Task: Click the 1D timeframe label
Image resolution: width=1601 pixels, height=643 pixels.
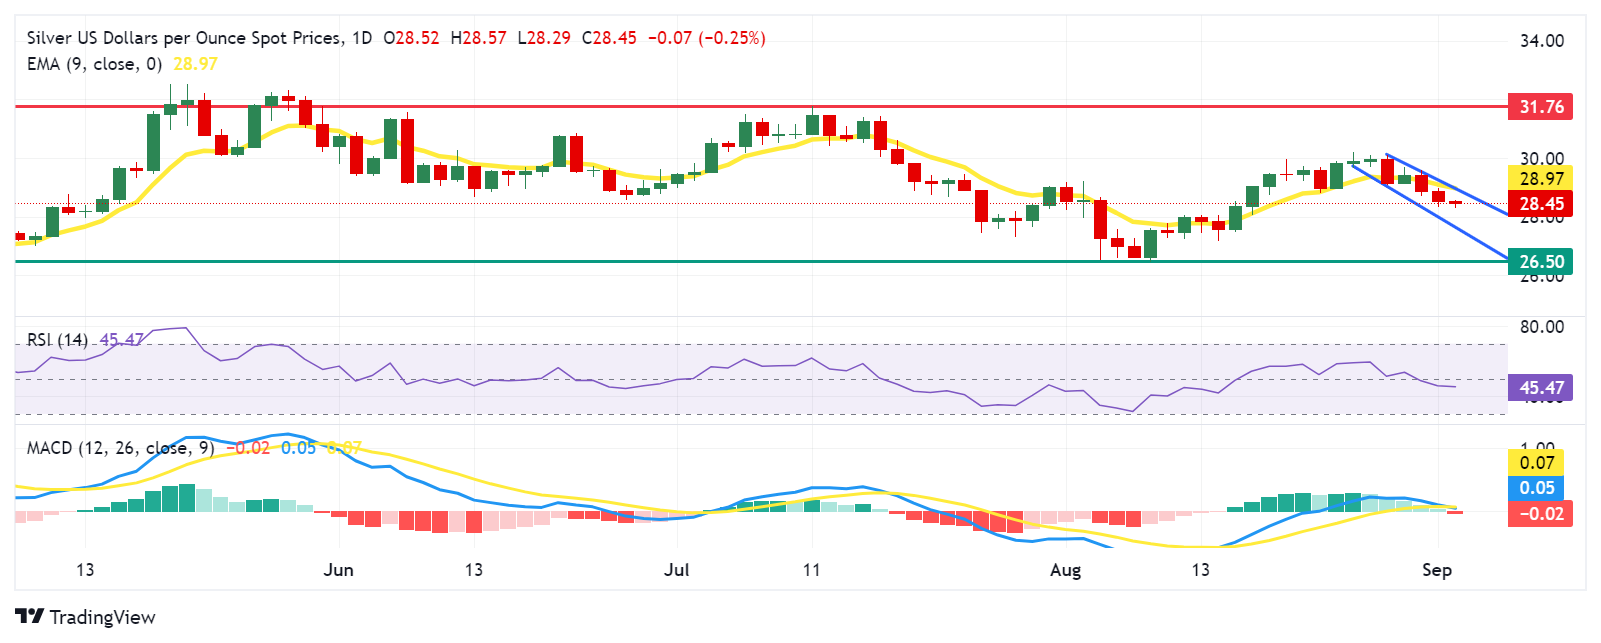Action: [362, 38]
